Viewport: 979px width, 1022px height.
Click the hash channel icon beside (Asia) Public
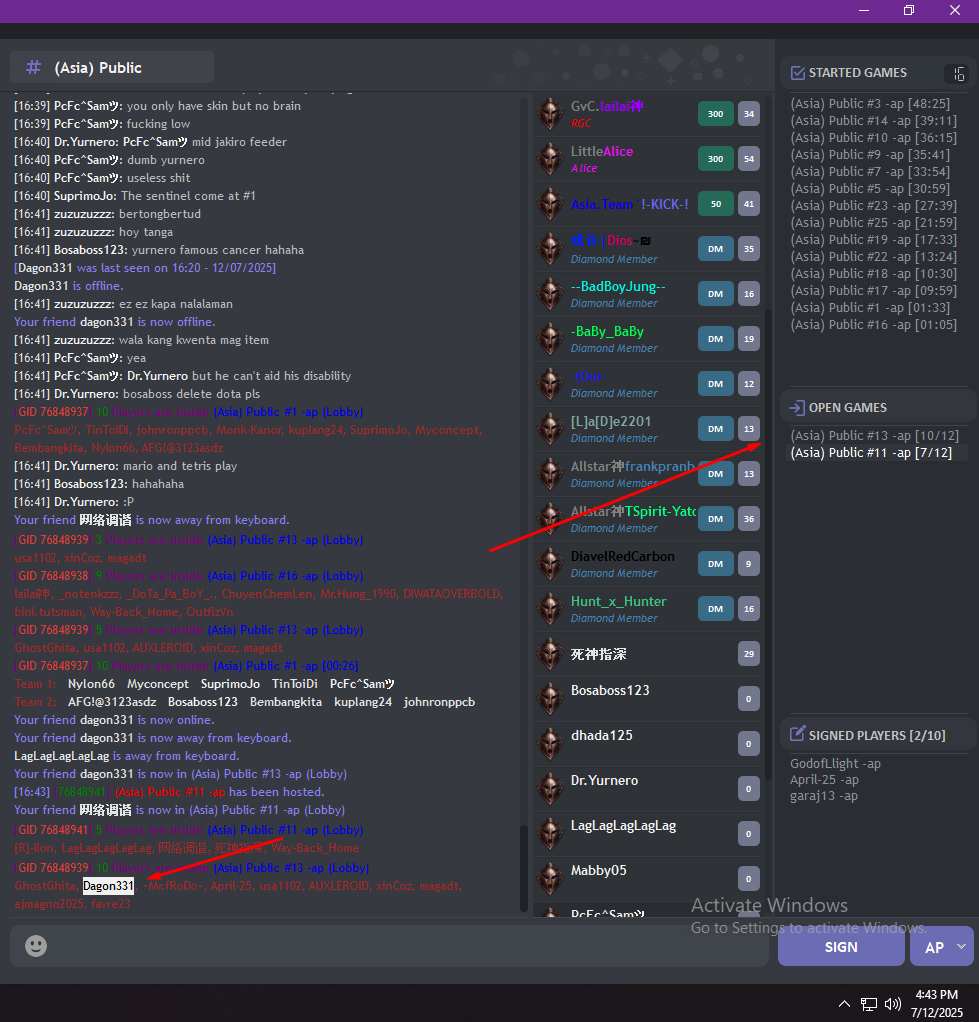33,67
